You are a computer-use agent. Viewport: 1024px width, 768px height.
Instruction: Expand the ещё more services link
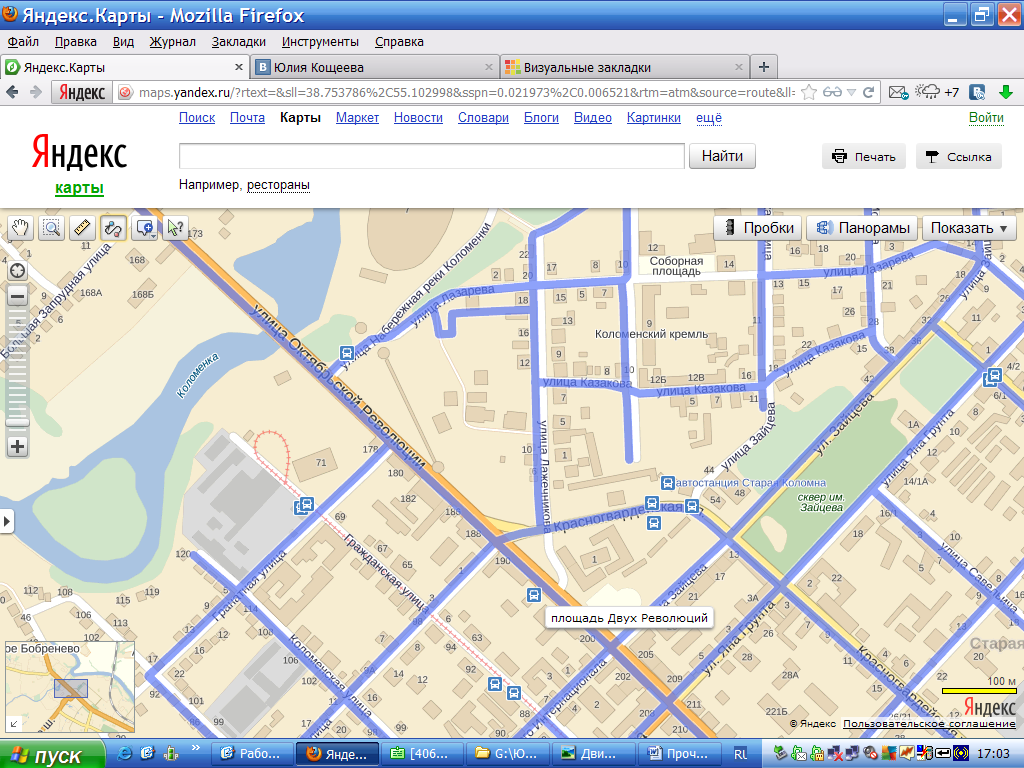pos(709,118)
